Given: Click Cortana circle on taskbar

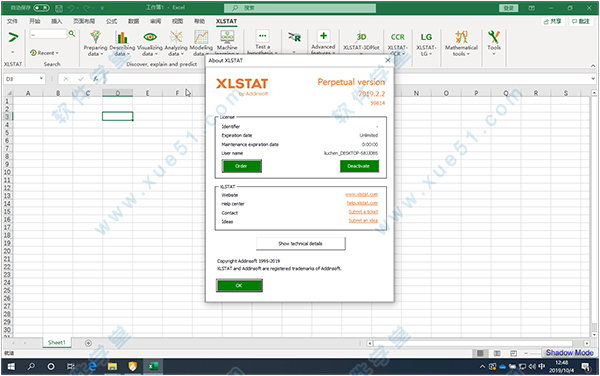Looking at the screenshot, I should pyautogui.click(x=51, y=366).
